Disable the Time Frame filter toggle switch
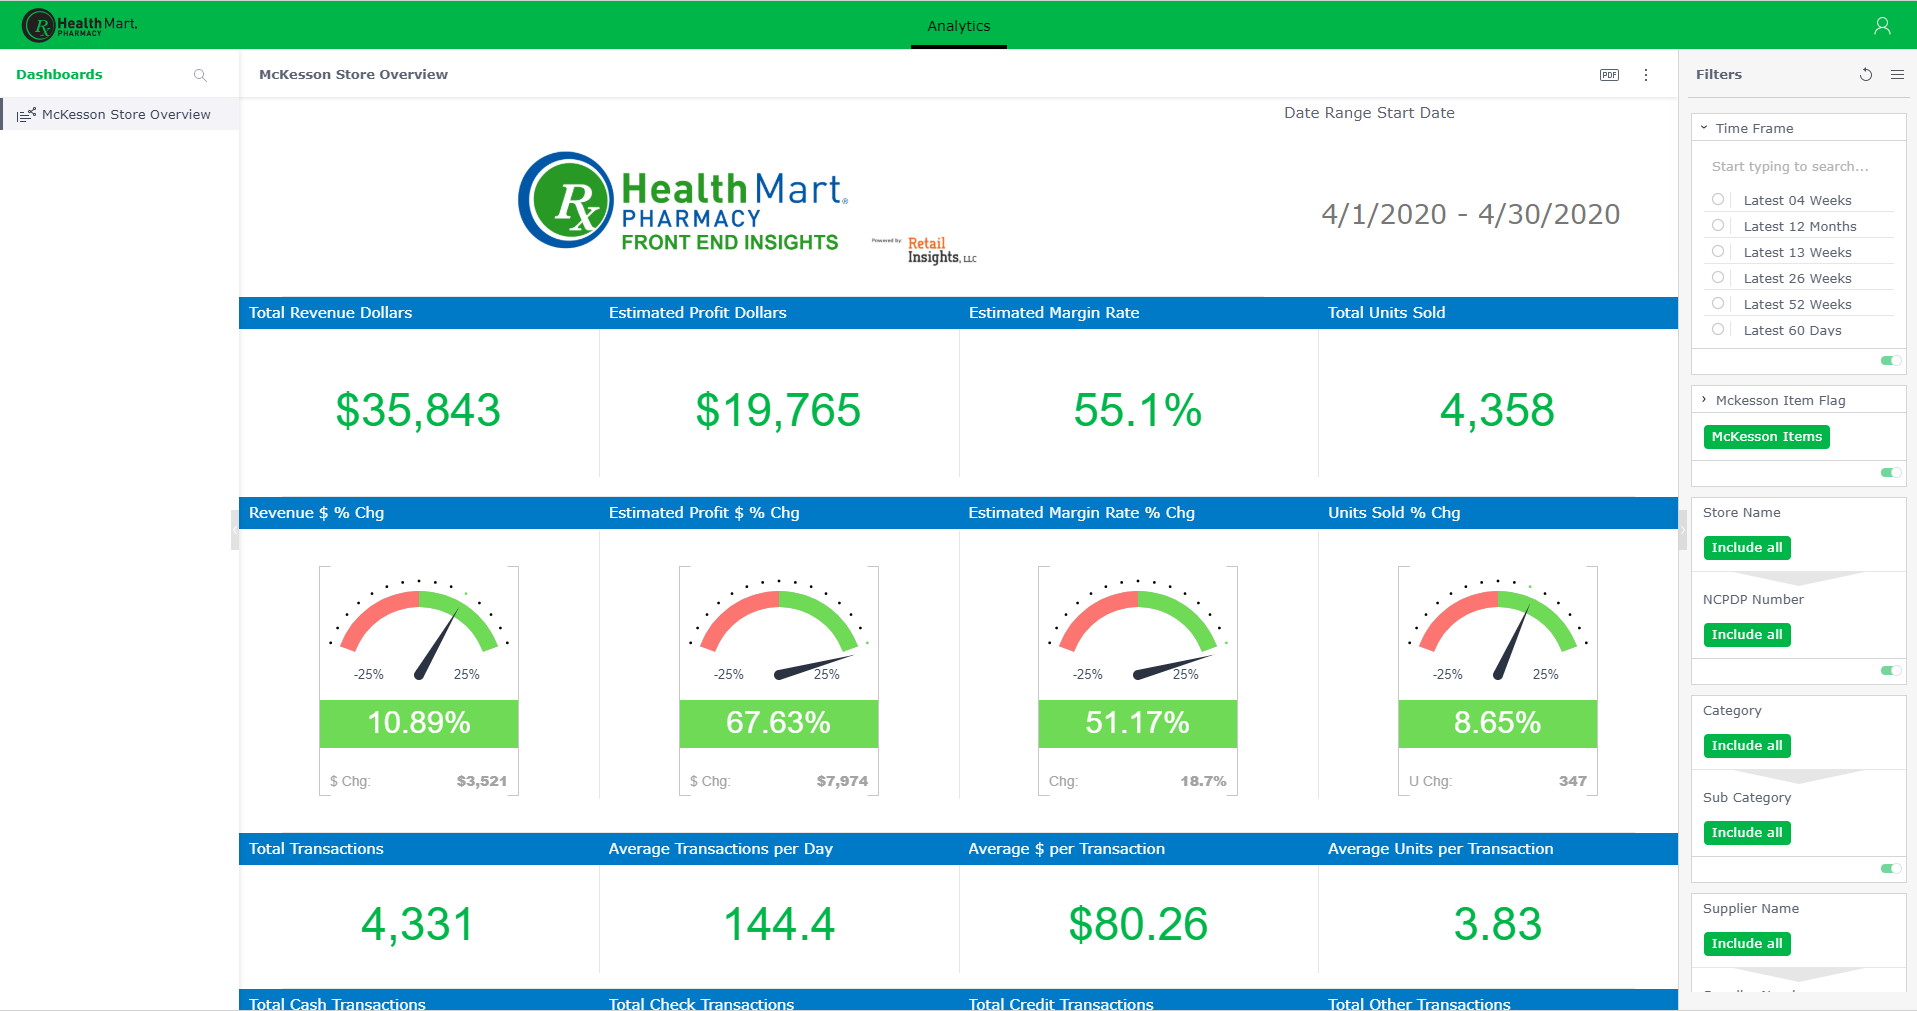The height and width of the screenshot is (1011, 1917). click(1889, 360)
